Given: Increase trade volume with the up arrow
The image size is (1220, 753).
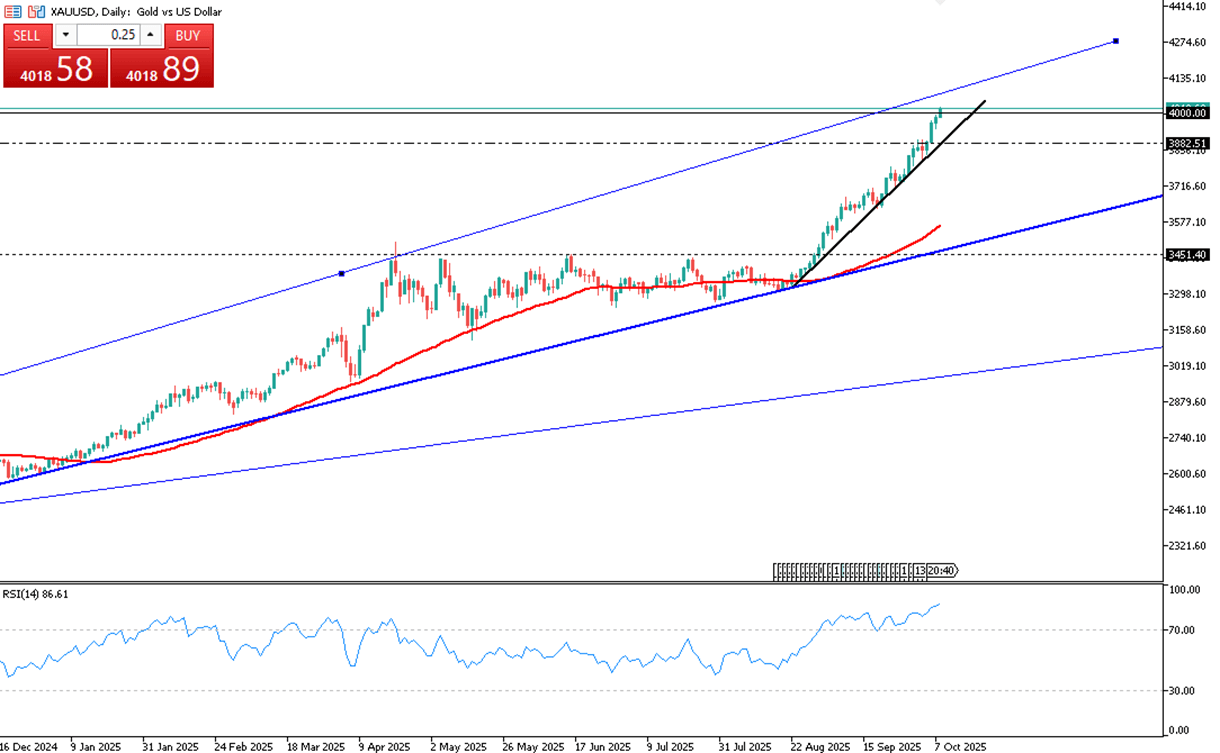Looking at the screenshot, I should [150, 35].
